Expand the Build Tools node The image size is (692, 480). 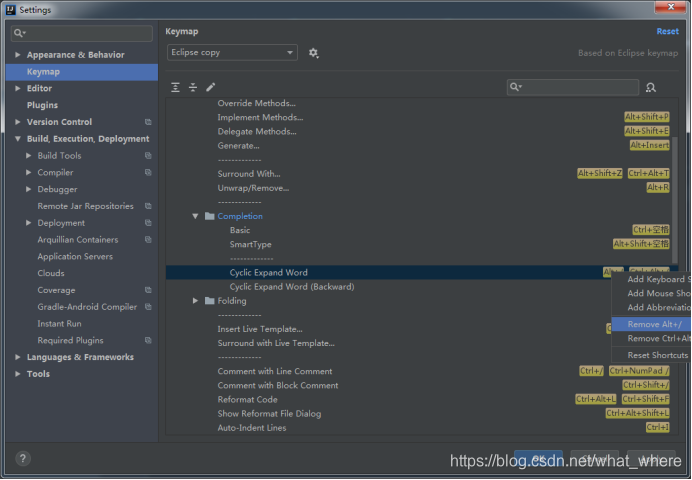[x=28, y=155]
